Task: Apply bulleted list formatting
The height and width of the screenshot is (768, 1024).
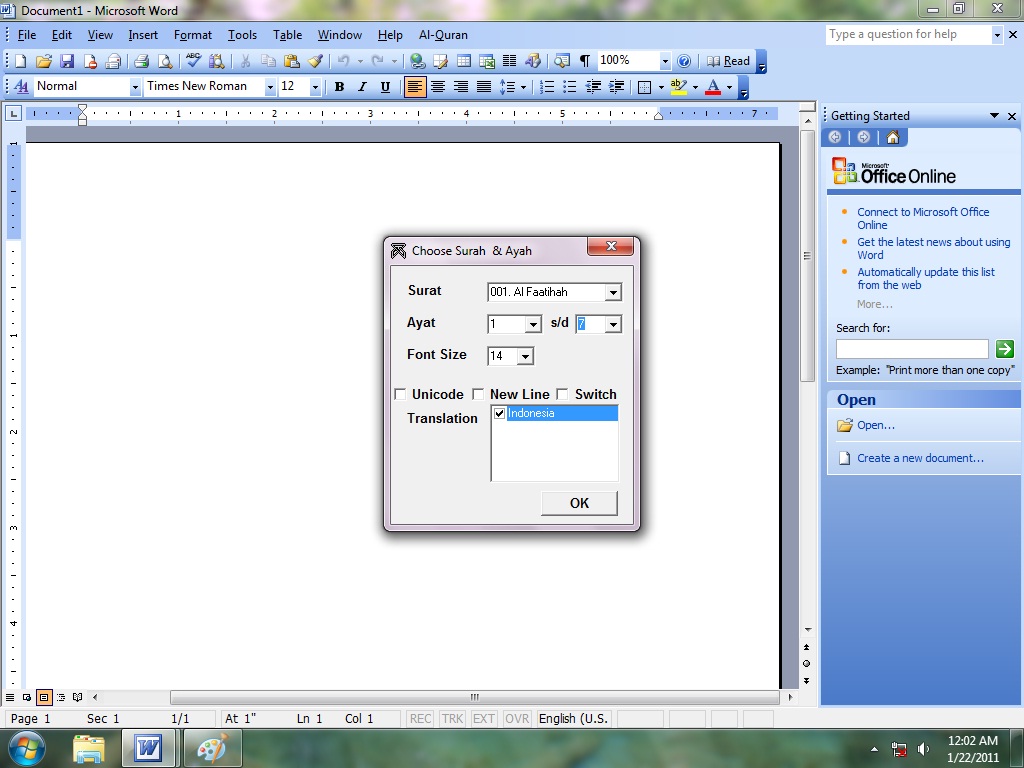Action: (x=570, y=87)
